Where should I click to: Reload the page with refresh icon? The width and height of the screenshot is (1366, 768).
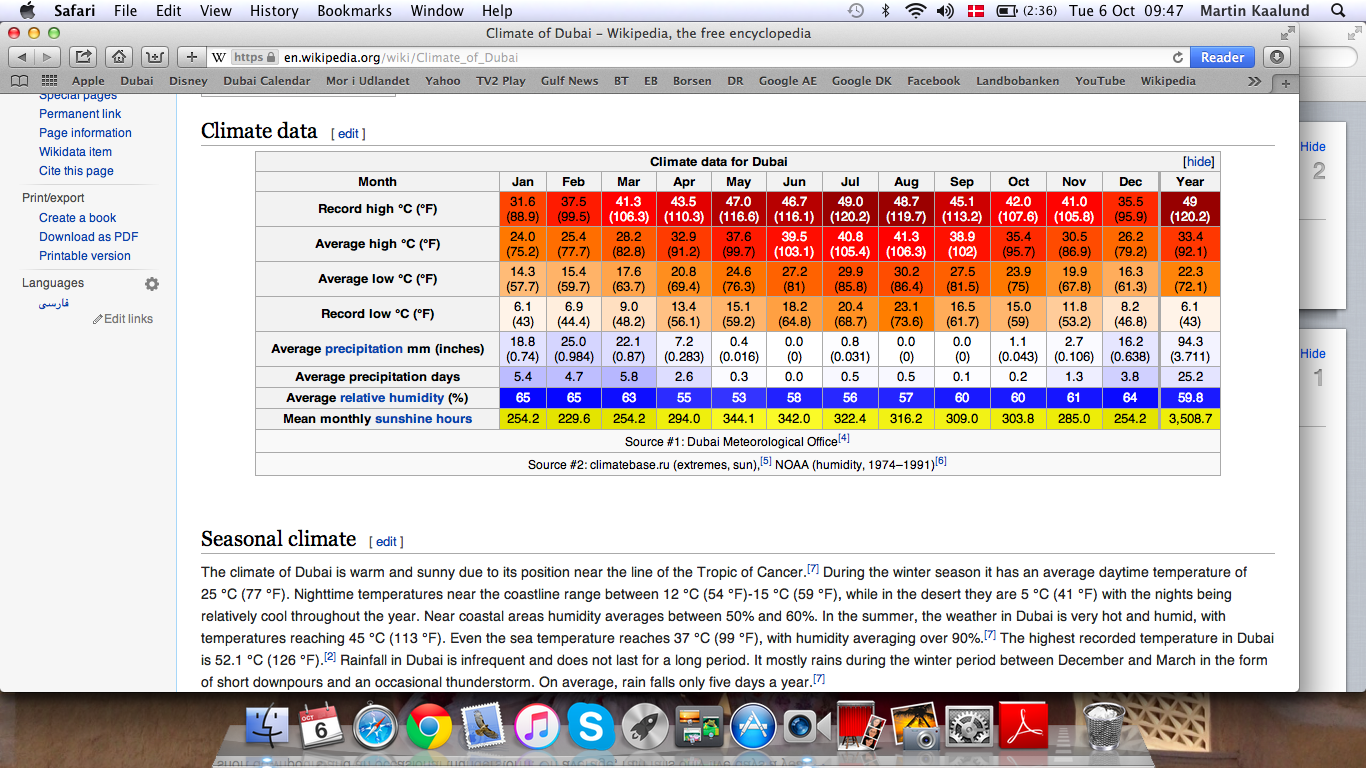coord(1178,57)
